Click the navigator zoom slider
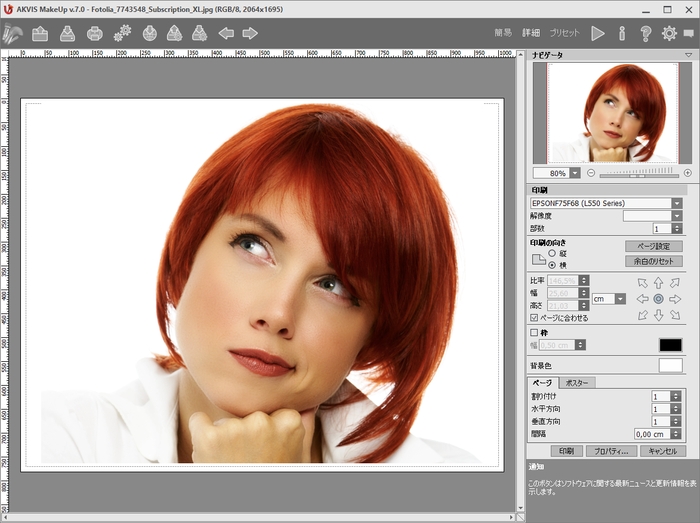Image resolution: width=700 pixels, height=523 pixels. click(639, 174)
